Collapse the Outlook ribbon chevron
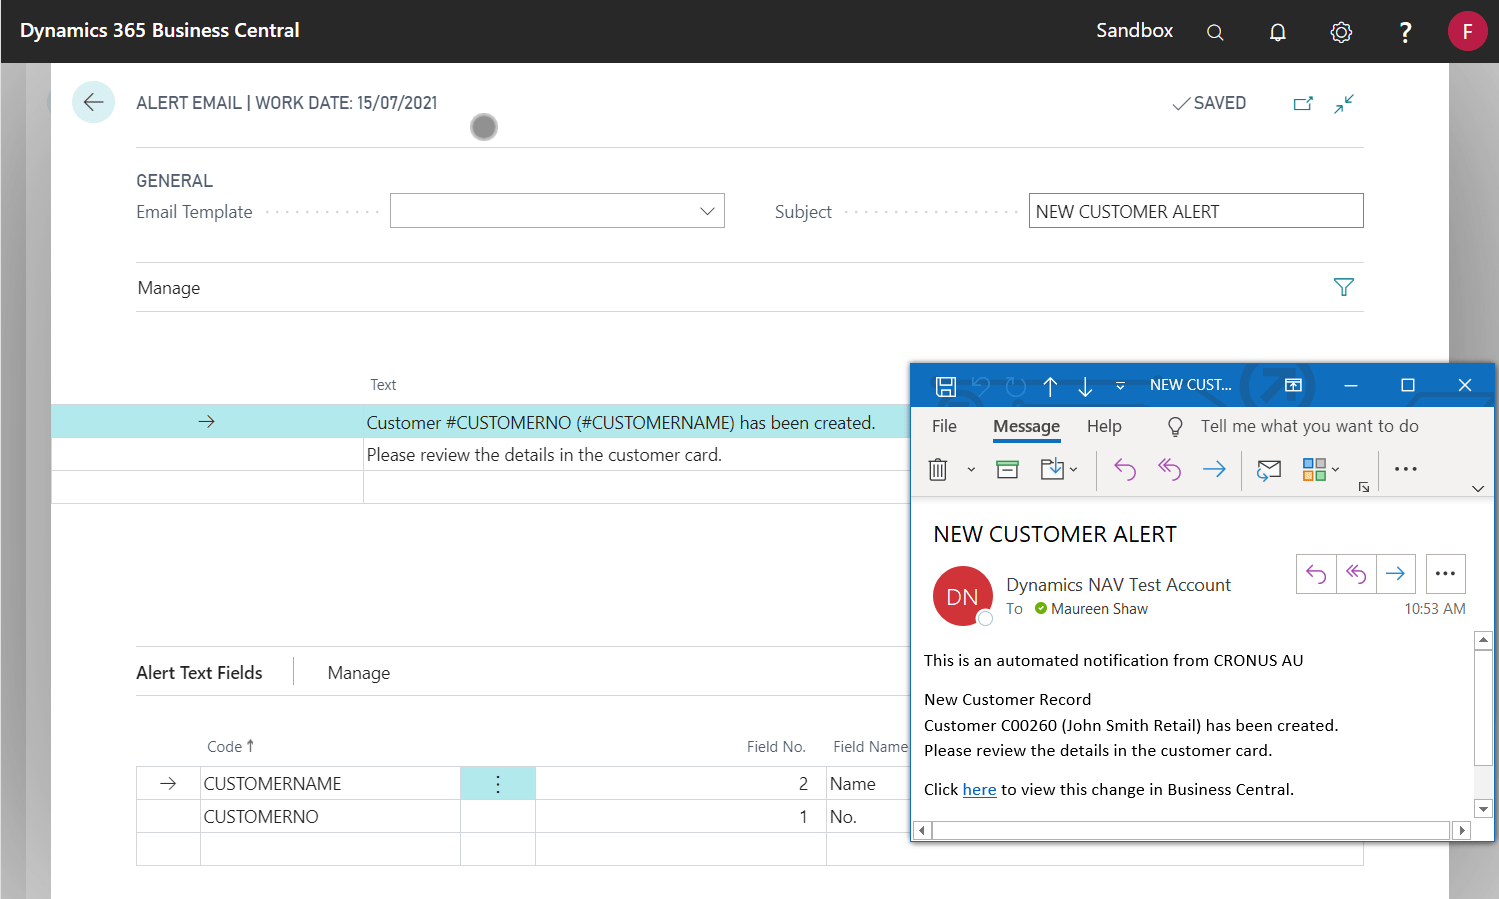The height and width of the screenshot is (899, 1499). (x=1478, y=489)
